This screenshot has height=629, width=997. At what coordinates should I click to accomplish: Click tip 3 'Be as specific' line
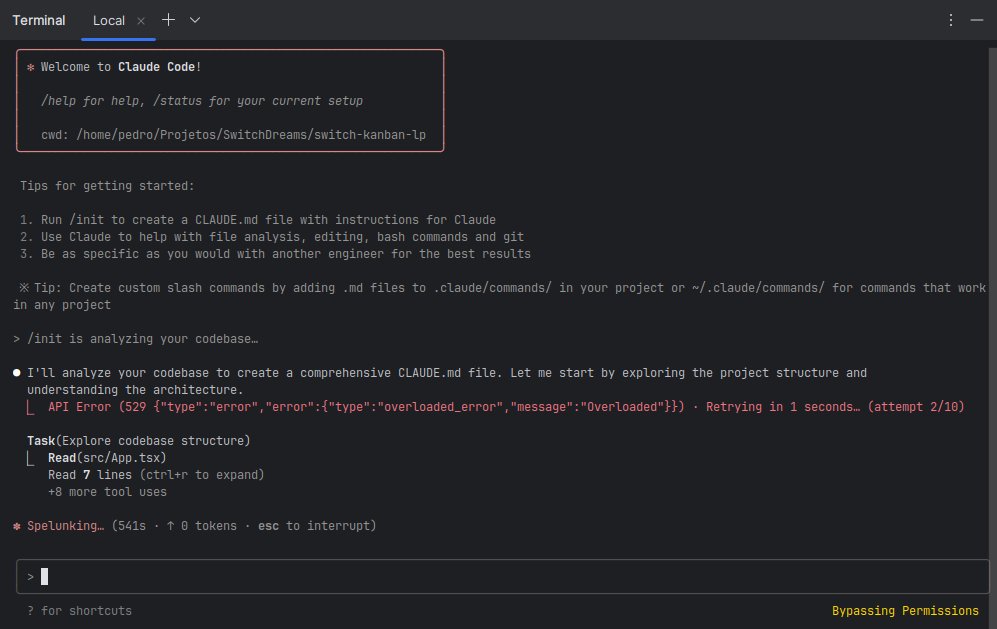pos(275,254)
